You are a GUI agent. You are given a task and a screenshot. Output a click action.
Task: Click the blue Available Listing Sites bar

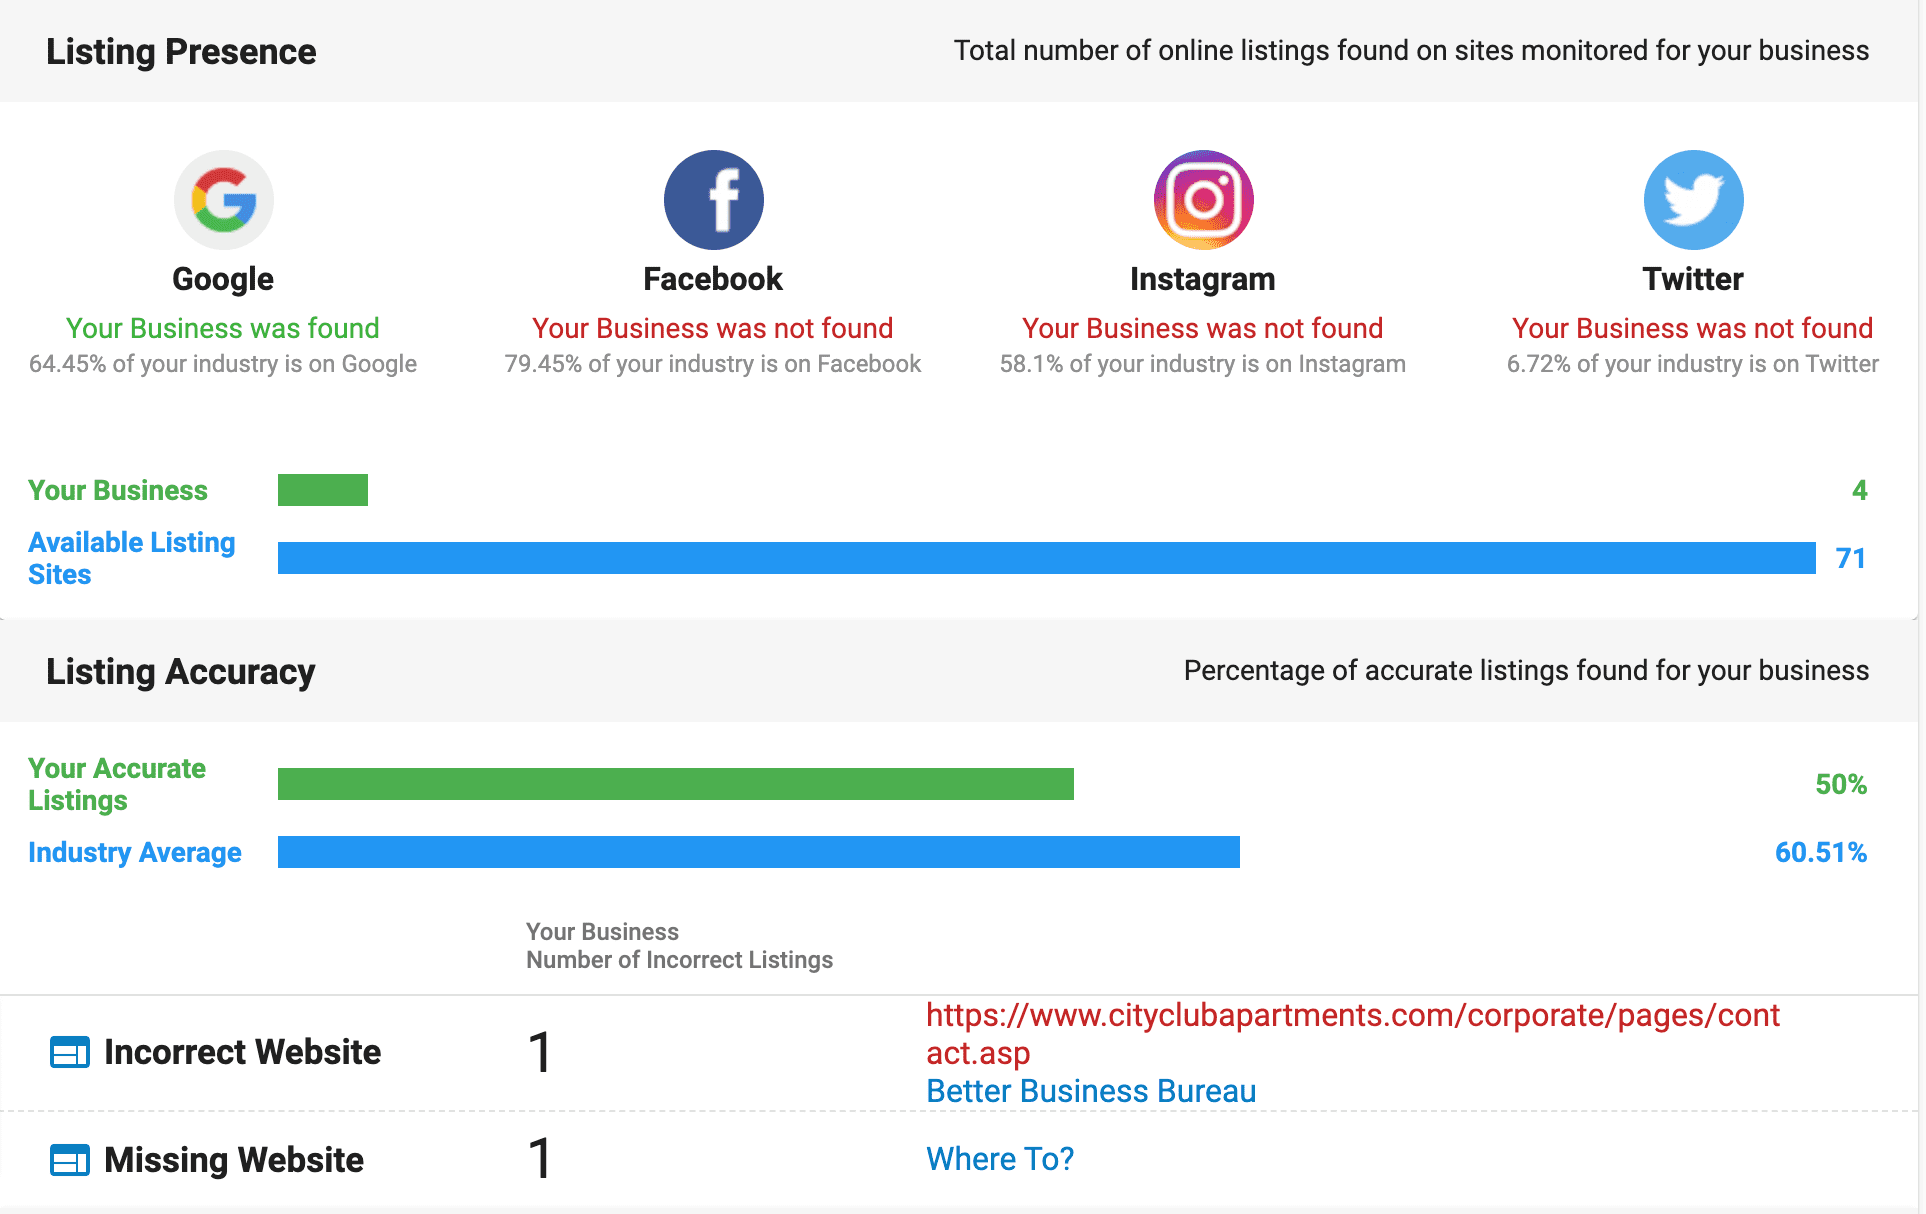pos(1046,558)
